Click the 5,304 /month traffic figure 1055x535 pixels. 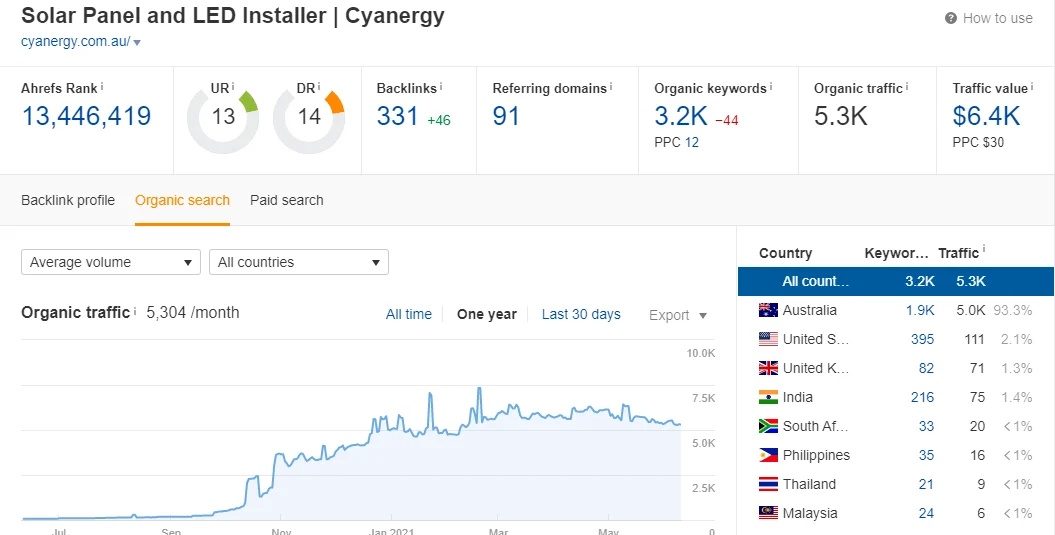192,312
